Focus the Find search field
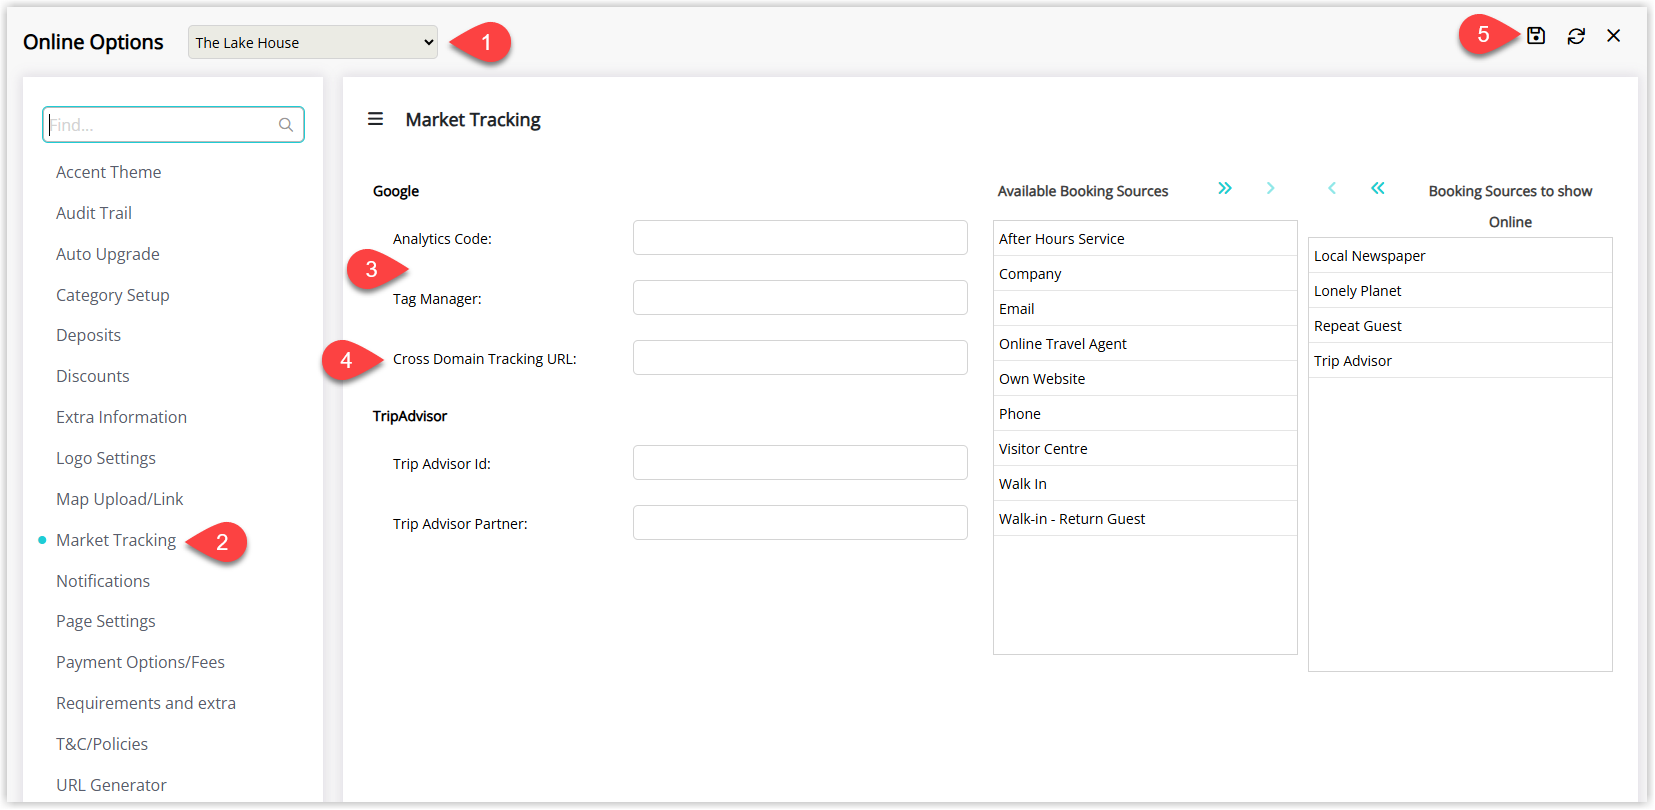The width and height of the screenshot is (1655, 810). point(173,125)
